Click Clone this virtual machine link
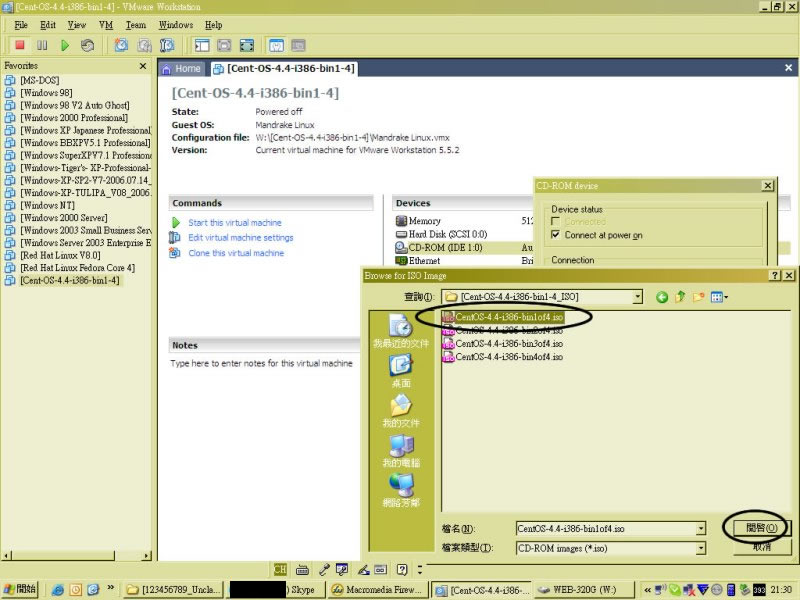This screenshot has height=600, width=800. click(236, 253)
